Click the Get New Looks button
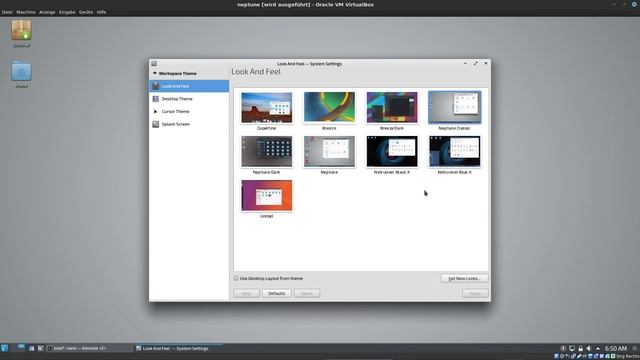 464,278
